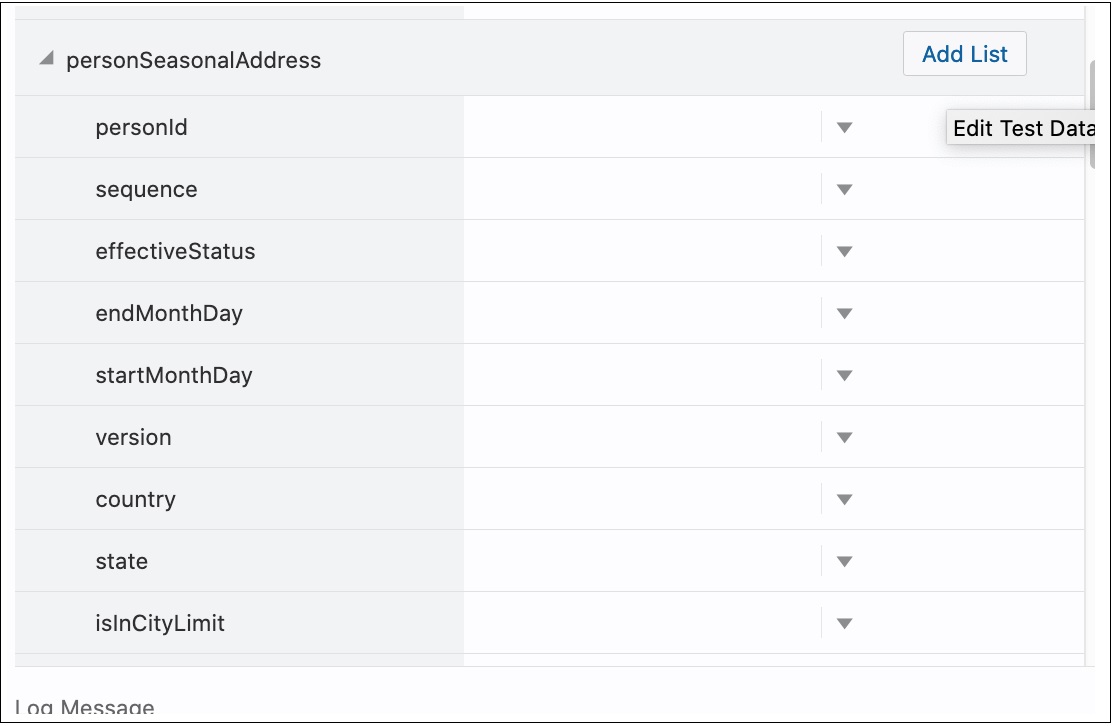Click the vertical scrollbar thumb

1092,115
